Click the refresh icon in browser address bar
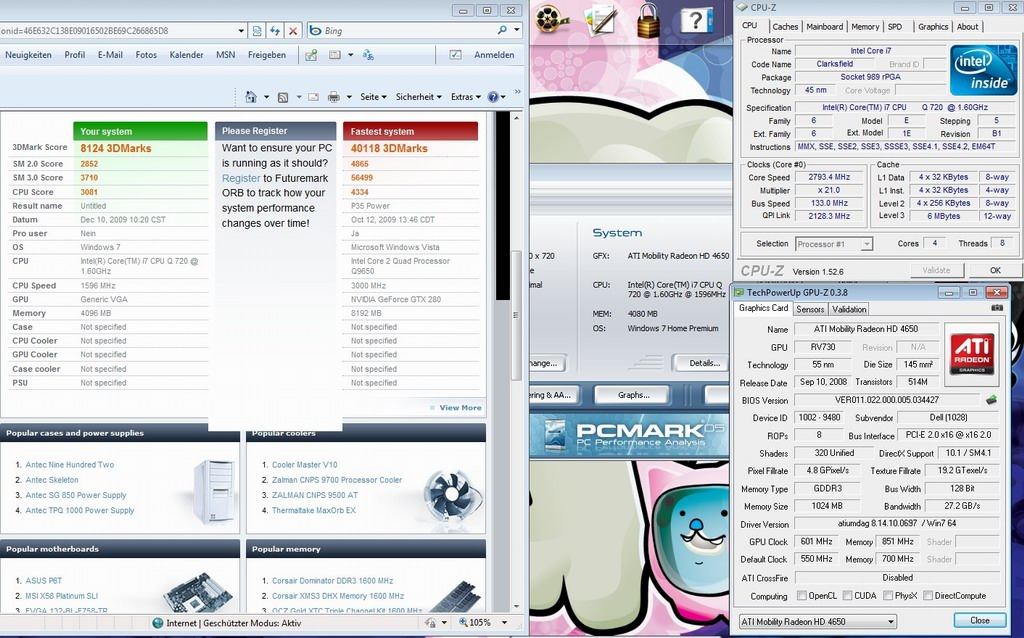This screenshot has height=638, width=1024. (275, 31)
